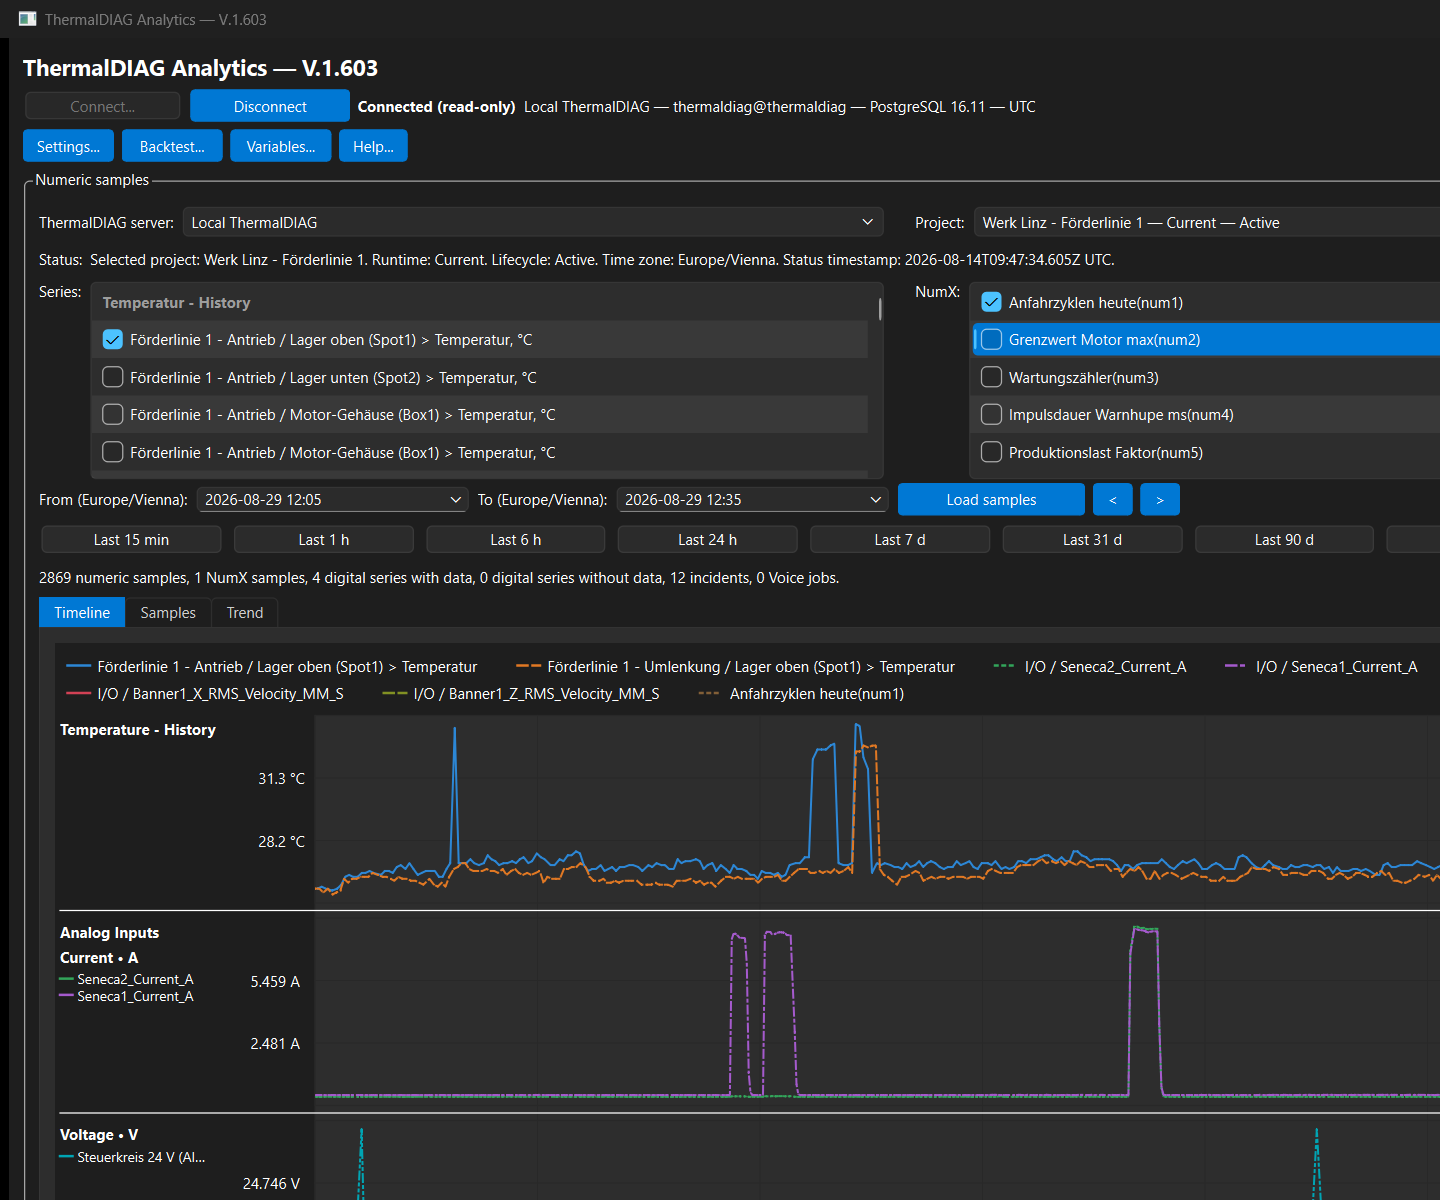Click the 28.2 °C axis label
The width and height of the screenshot is (1440, 1200).
point(281,841)
